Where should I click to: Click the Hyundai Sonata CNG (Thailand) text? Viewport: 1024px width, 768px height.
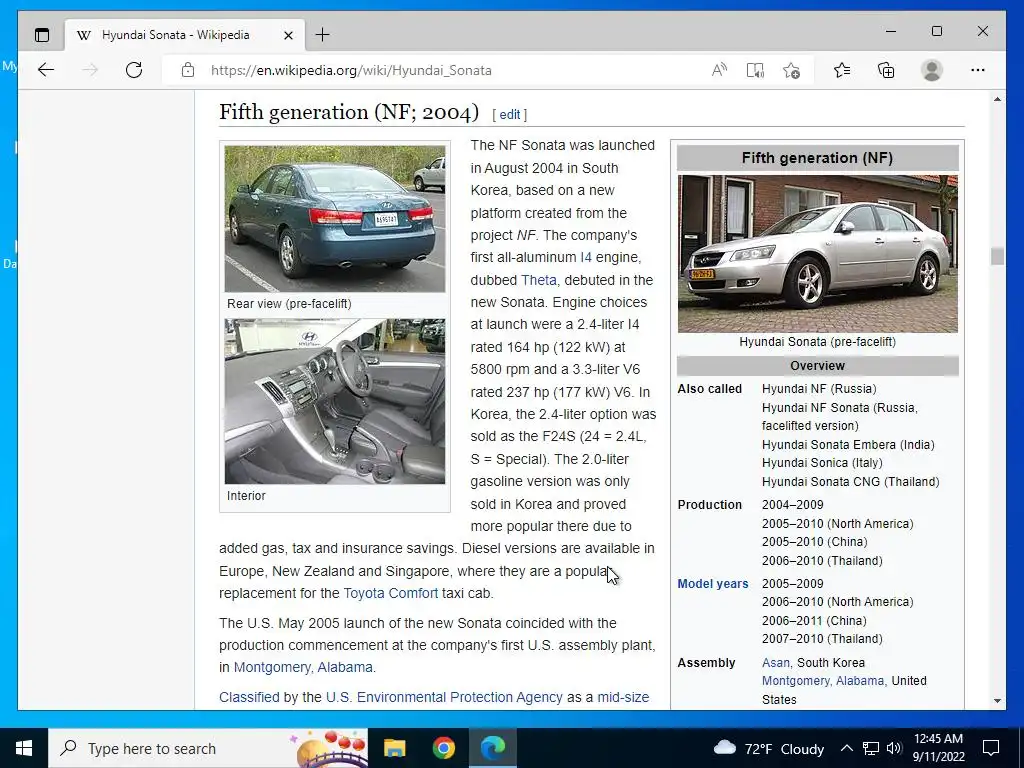pyautogui.click(x=851, y=482)
